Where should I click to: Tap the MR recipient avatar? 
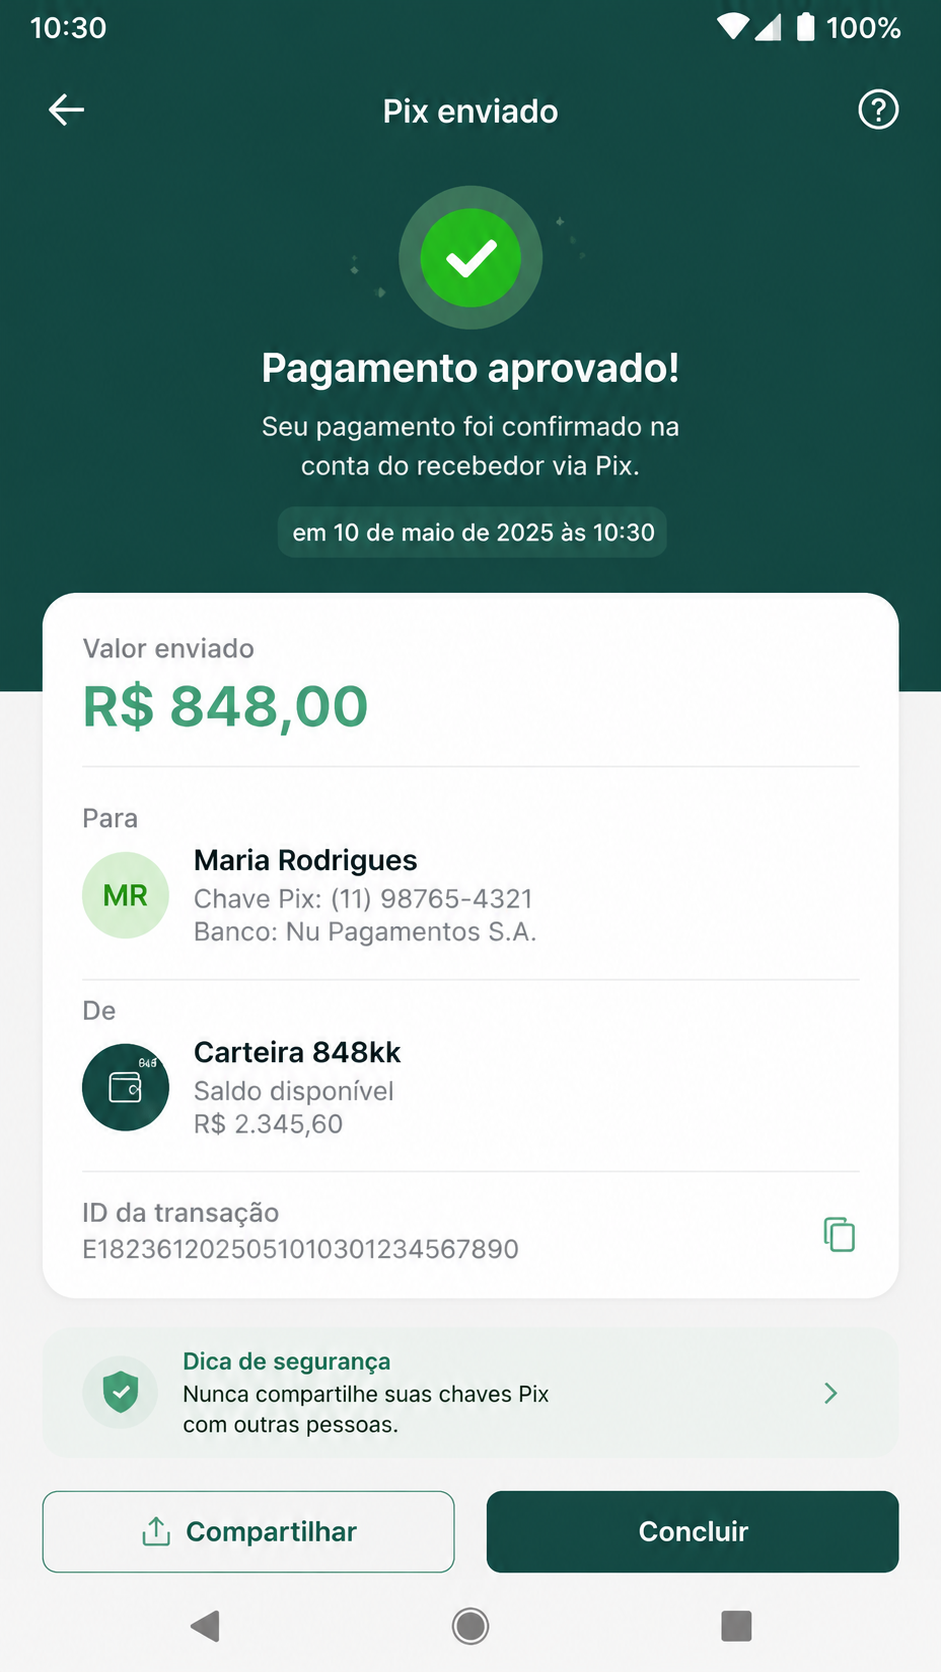point(125,895)
